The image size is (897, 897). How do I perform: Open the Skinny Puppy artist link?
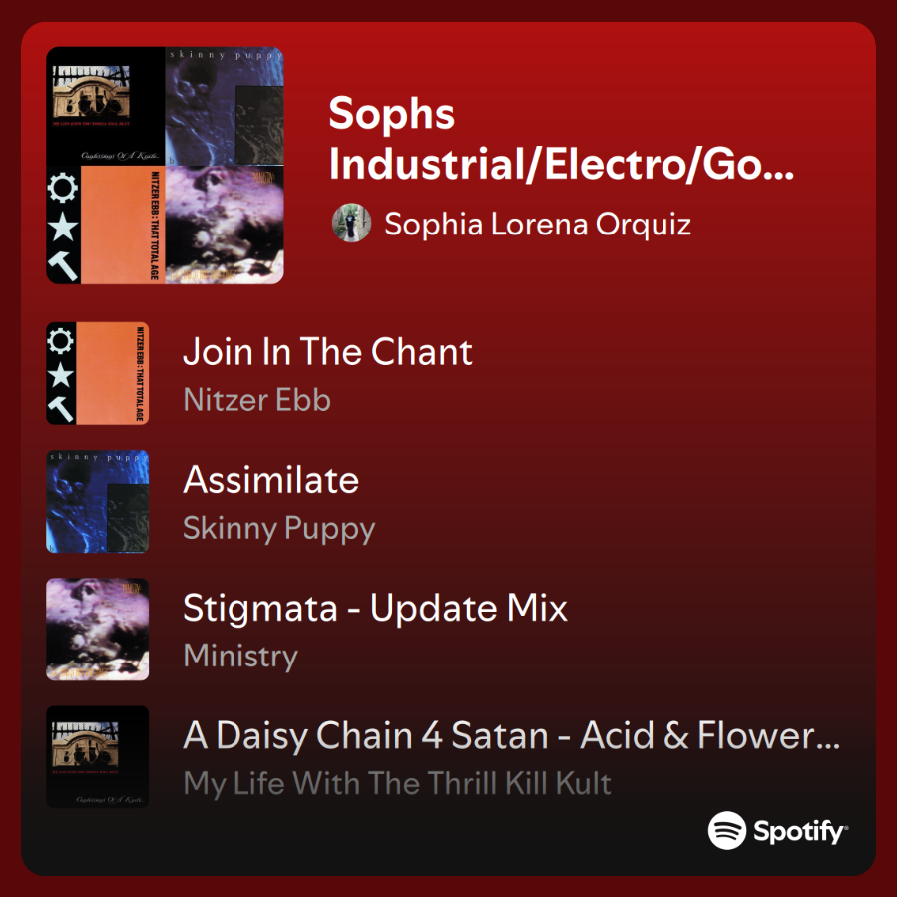click(x=279, y=528)
